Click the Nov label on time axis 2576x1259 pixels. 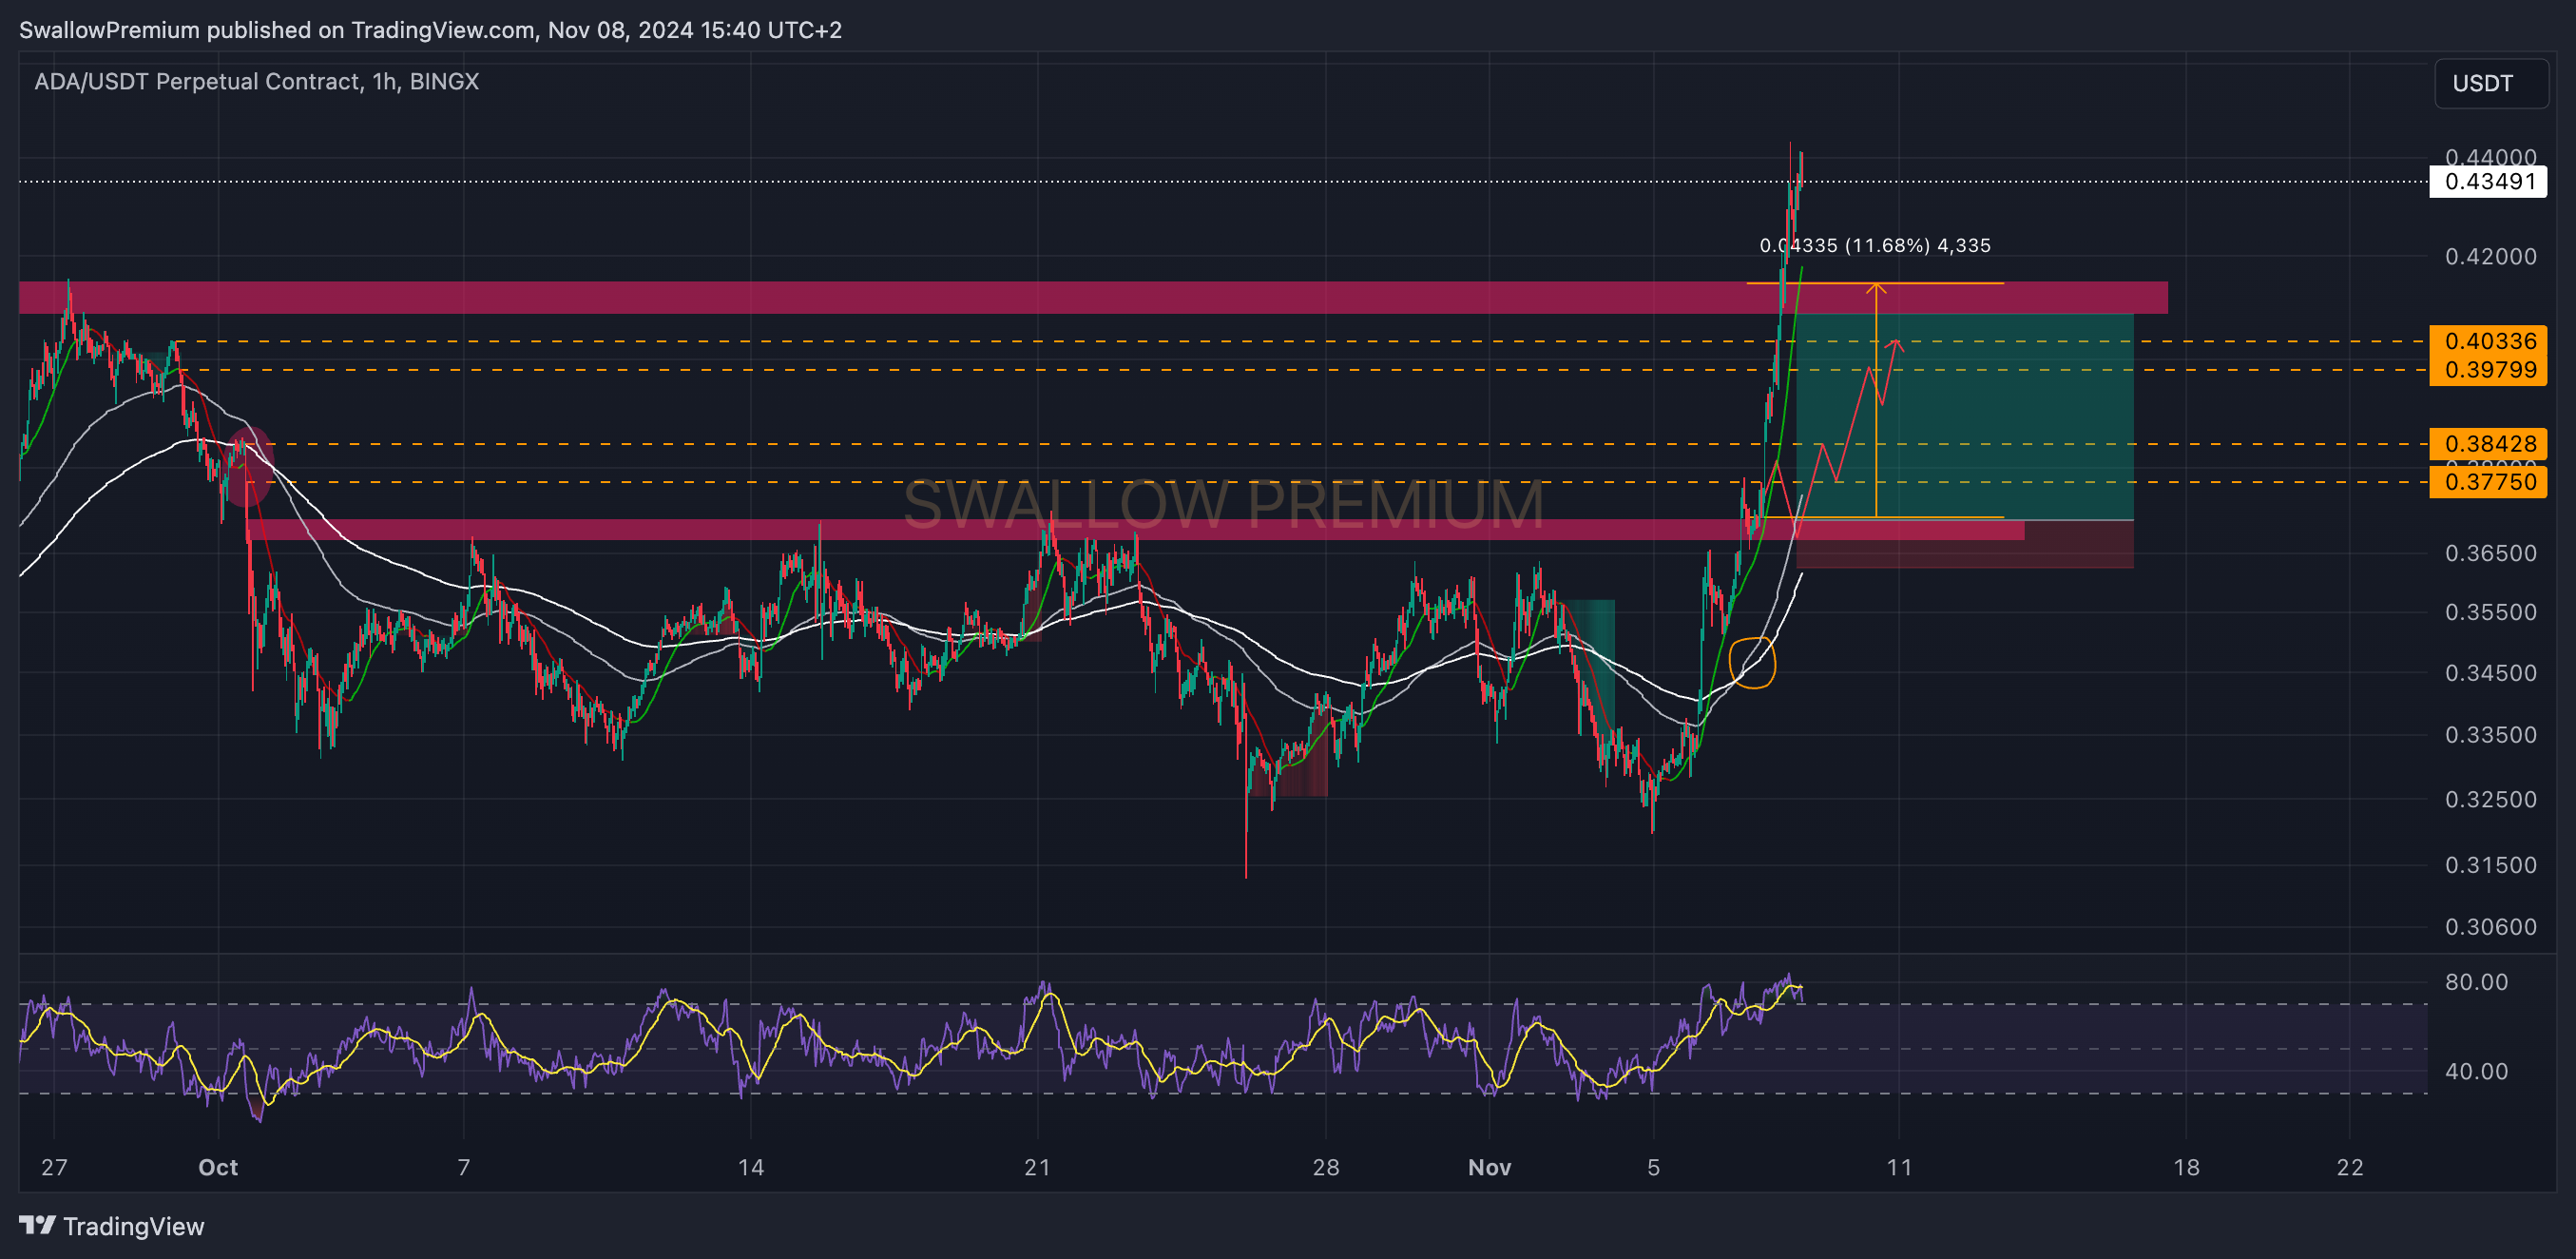(1489, 1167)
